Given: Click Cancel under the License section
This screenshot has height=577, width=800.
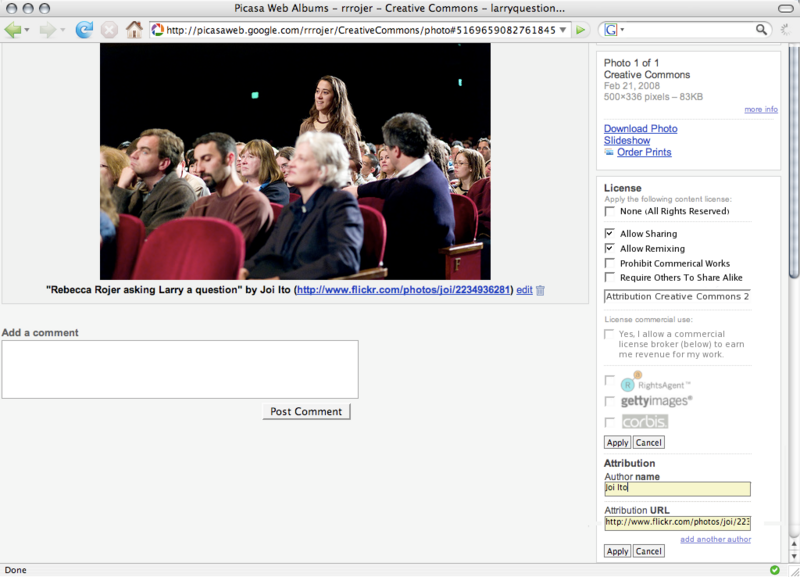Looking at the screenshot, I should pyautogui.click(x=648, y=443).
